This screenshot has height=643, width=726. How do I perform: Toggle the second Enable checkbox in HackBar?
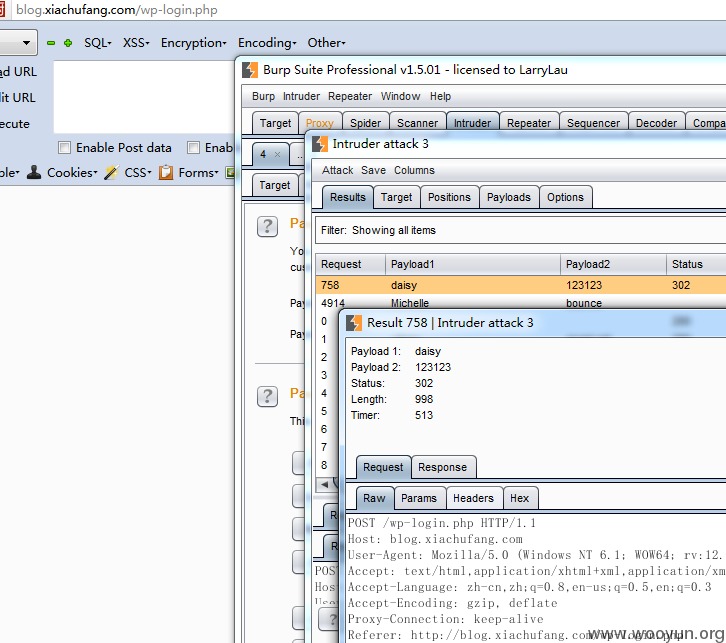coord(193,148)
